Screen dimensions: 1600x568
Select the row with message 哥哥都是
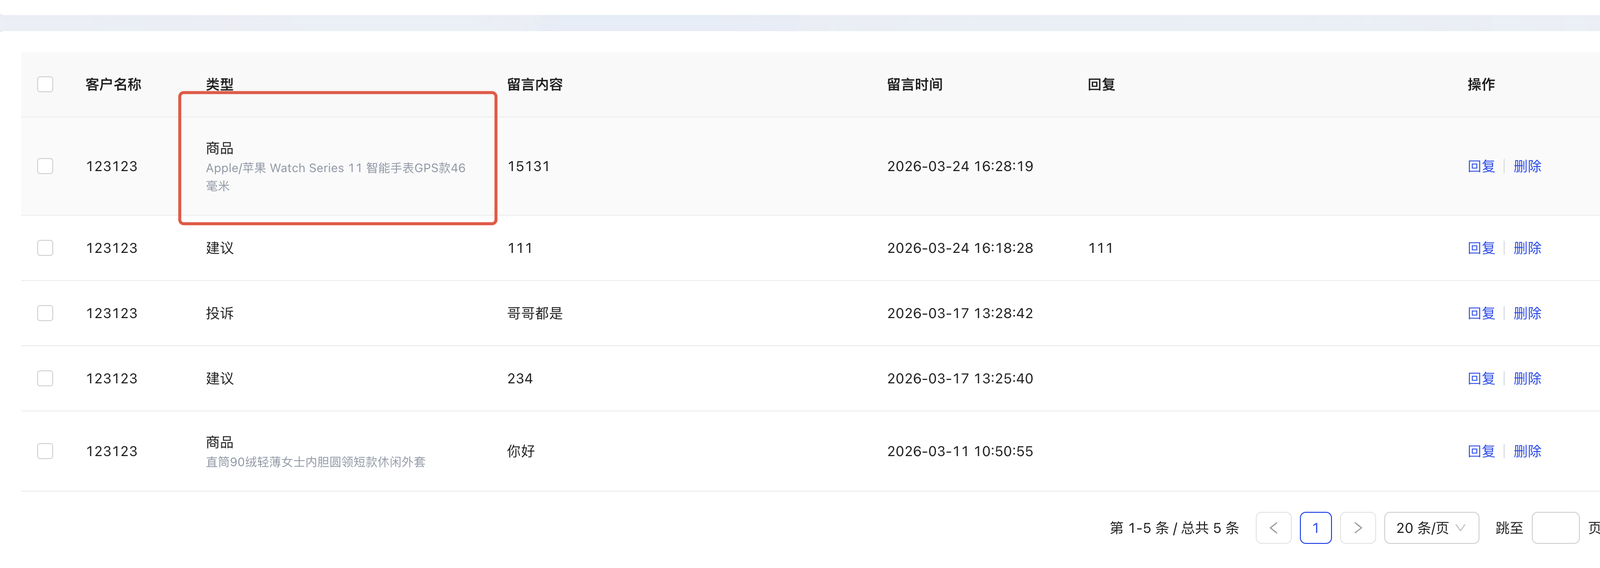(x=45, y=313)
